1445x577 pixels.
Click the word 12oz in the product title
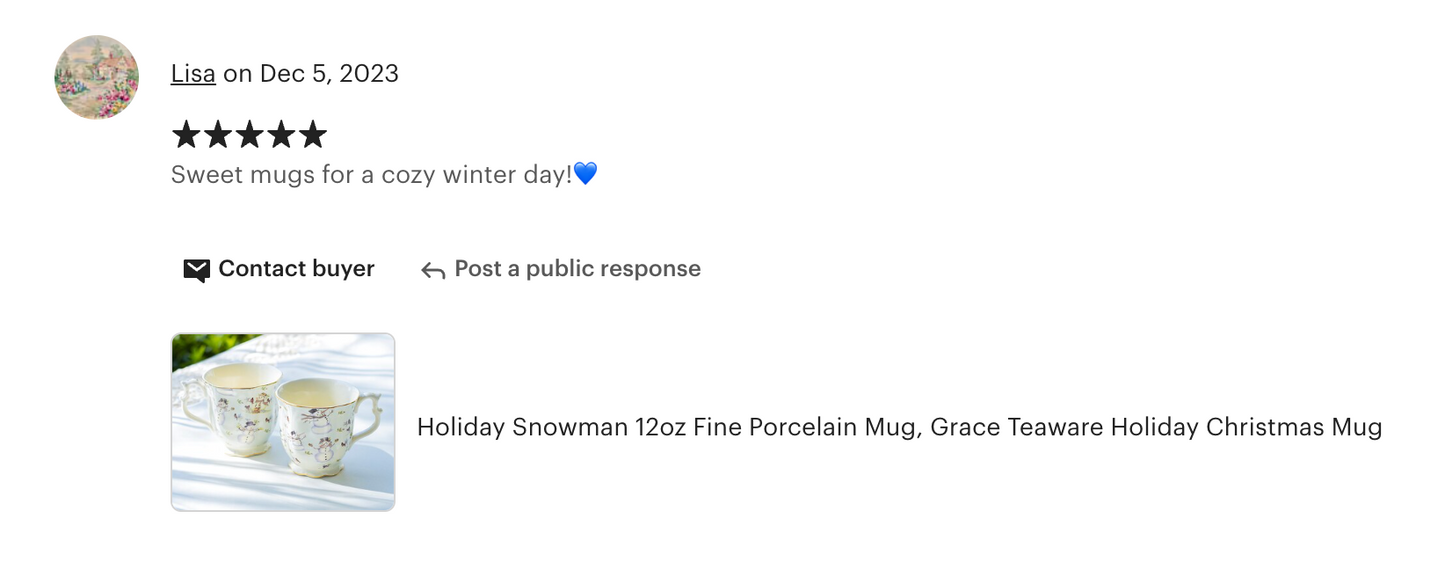(x=660, y=427)
